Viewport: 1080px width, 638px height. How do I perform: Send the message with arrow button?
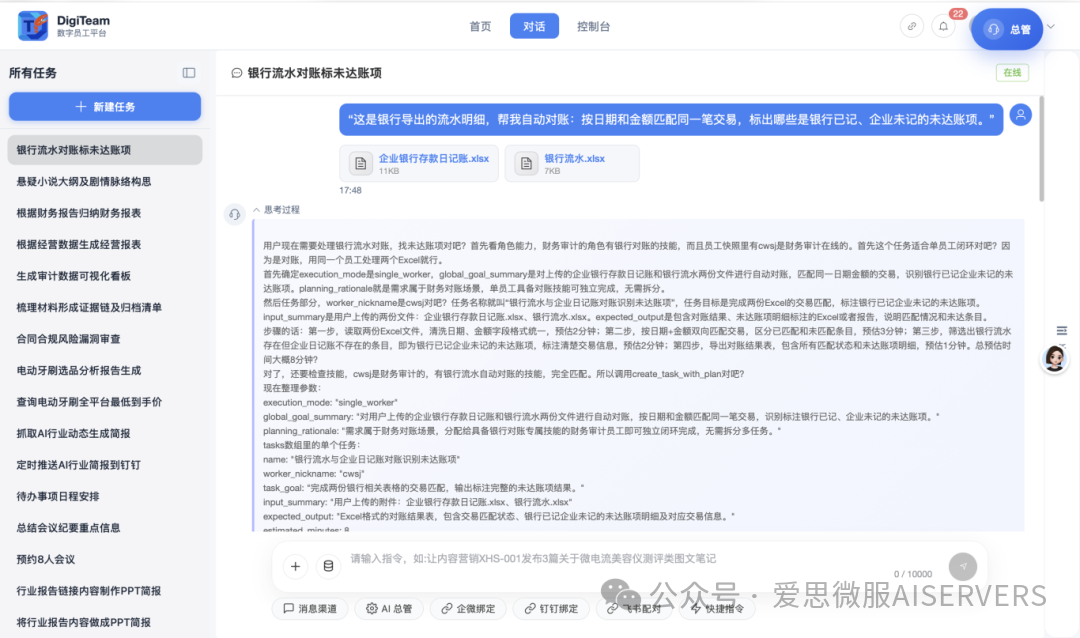coord(963,566)
